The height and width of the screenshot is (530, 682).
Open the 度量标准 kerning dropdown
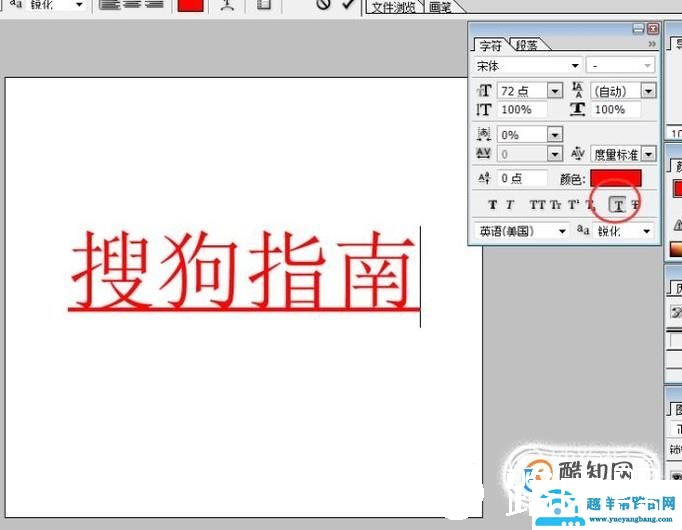tap(649, 154)
